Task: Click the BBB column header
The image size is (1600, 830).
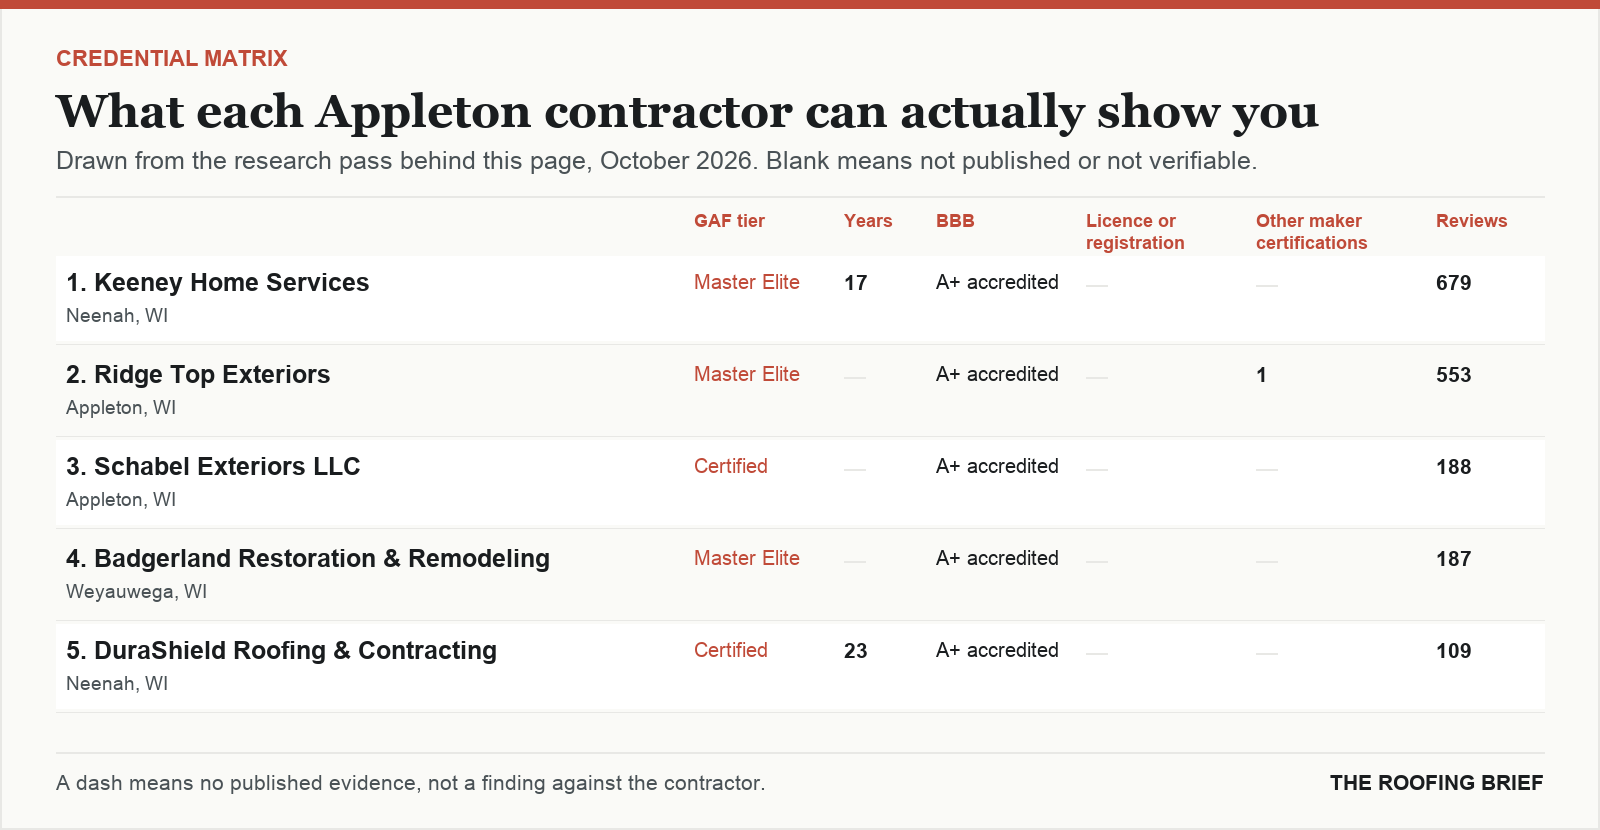Action: point(955,221)
